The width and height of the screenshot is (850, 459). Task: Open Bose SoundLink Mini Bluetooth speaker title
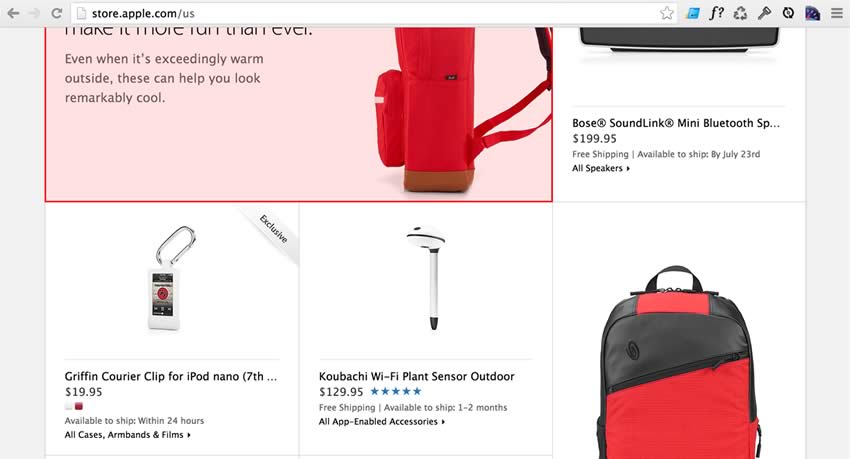coord(676,123)
